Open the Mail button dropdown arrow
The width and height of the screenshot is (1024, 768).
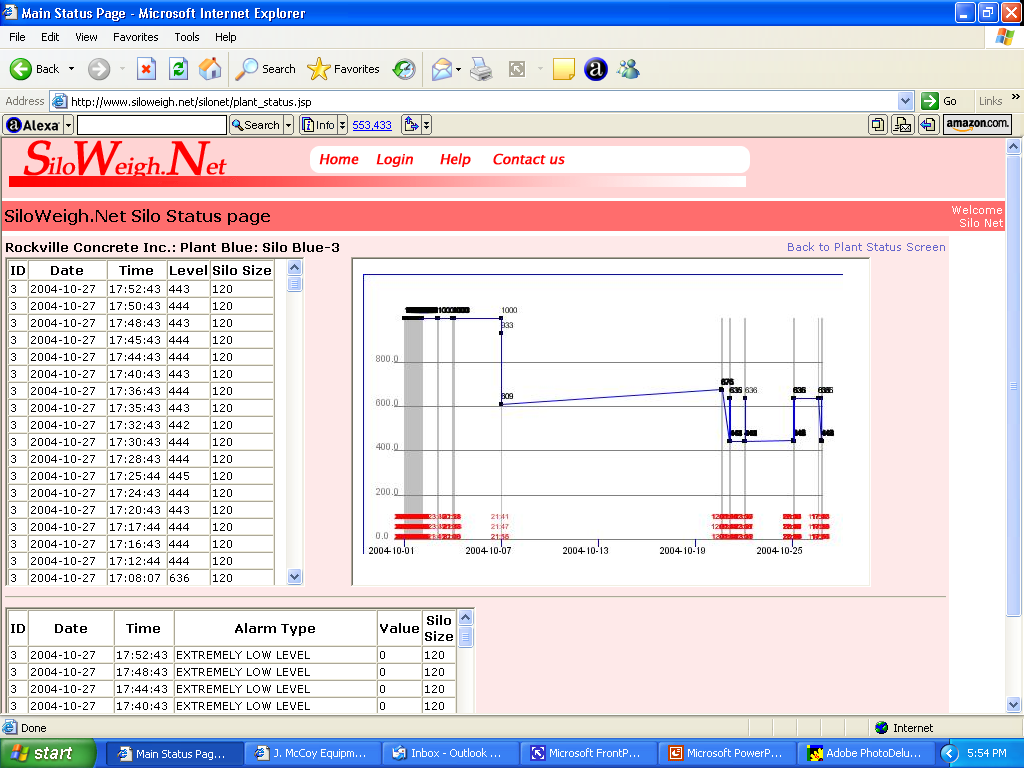(x=458, y=69)
